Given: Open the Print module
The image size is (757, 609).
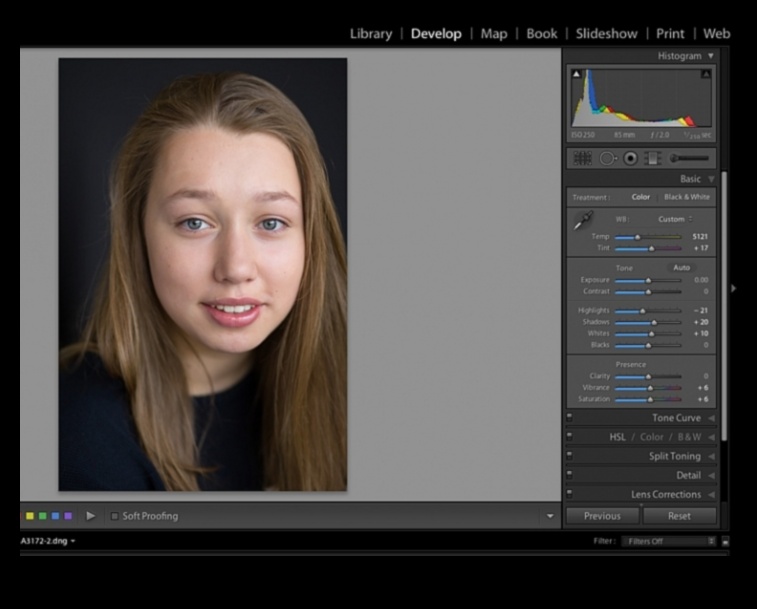Looking at the screenshot, I should pos(670,34).
